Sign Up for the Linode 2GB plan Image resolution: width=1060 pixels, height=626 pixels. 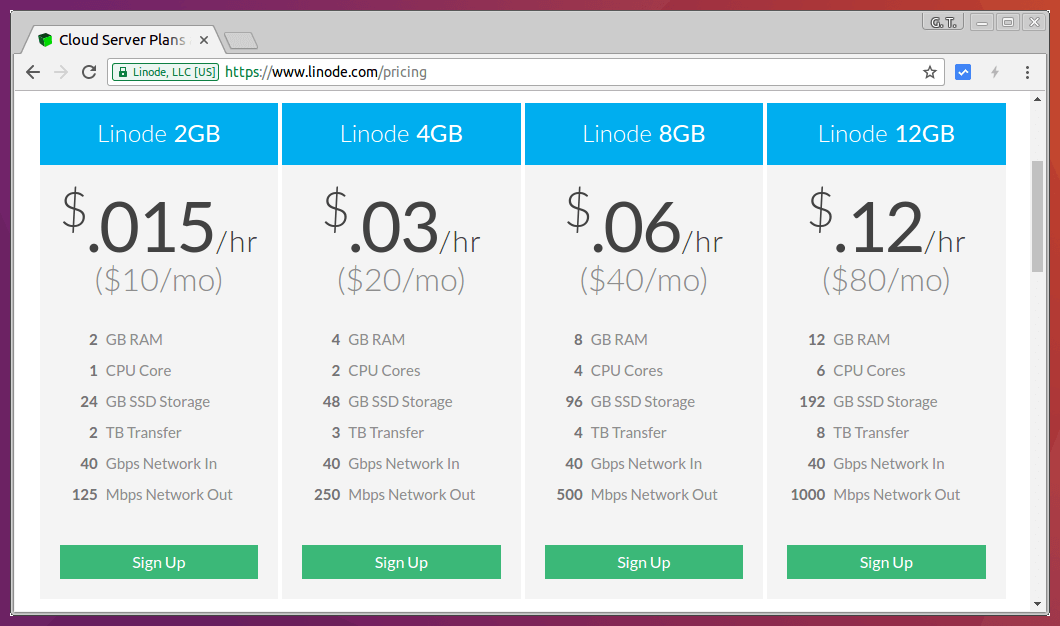(x=158, y=562)
